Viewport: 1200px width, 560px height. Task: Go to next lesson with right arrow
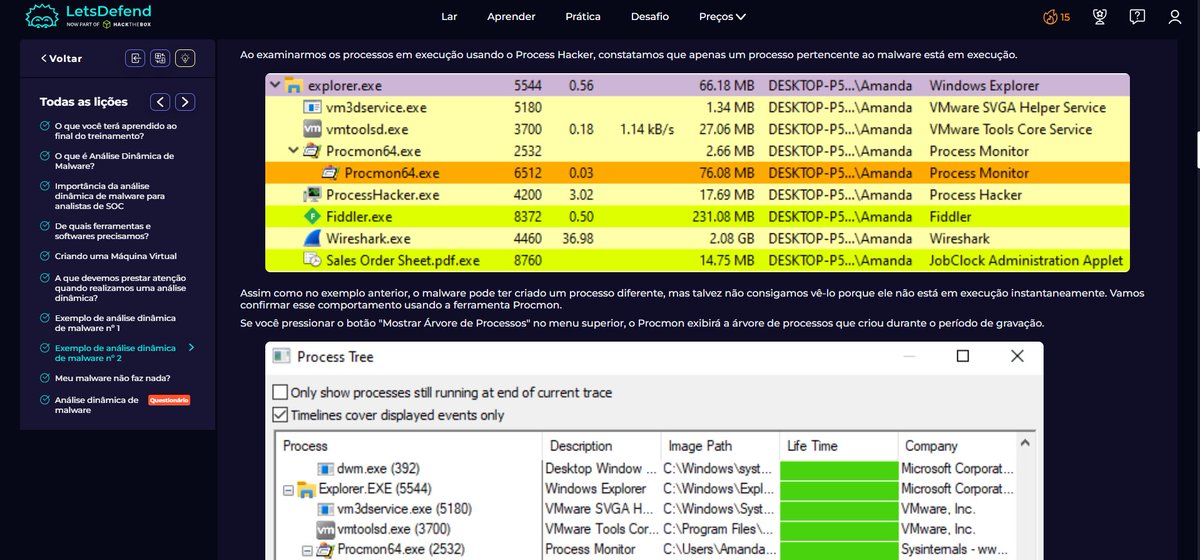pos(185,102)
